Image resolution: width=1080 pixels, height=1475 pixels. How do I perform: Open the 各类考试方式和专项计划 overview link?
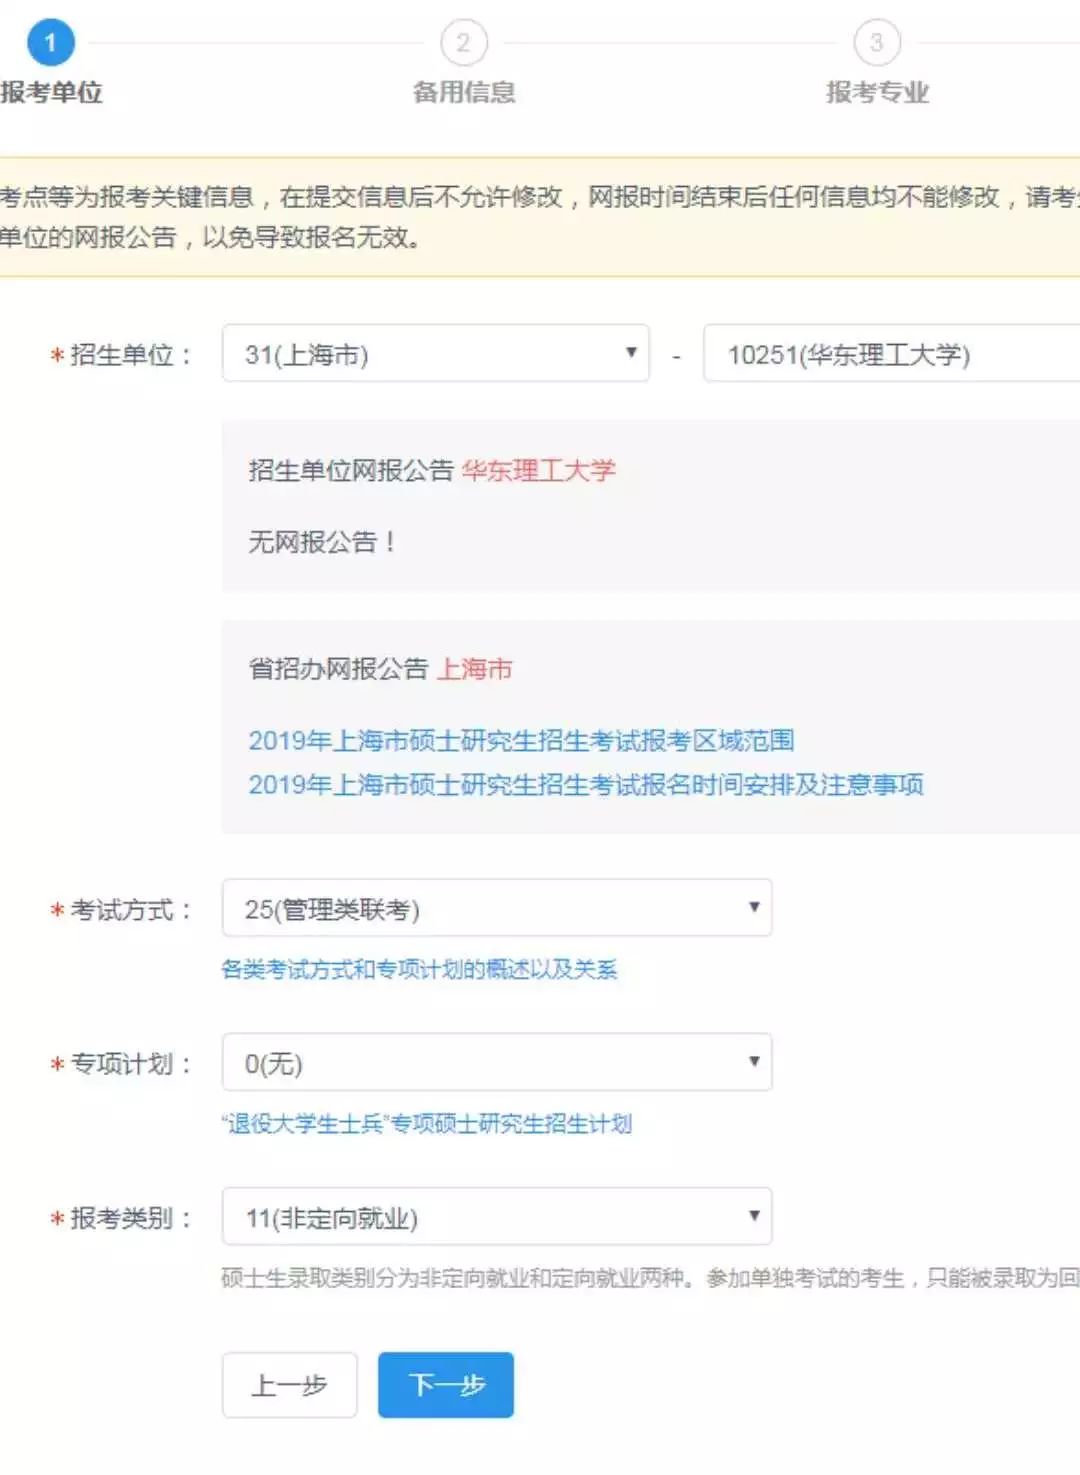click(419, 969)
